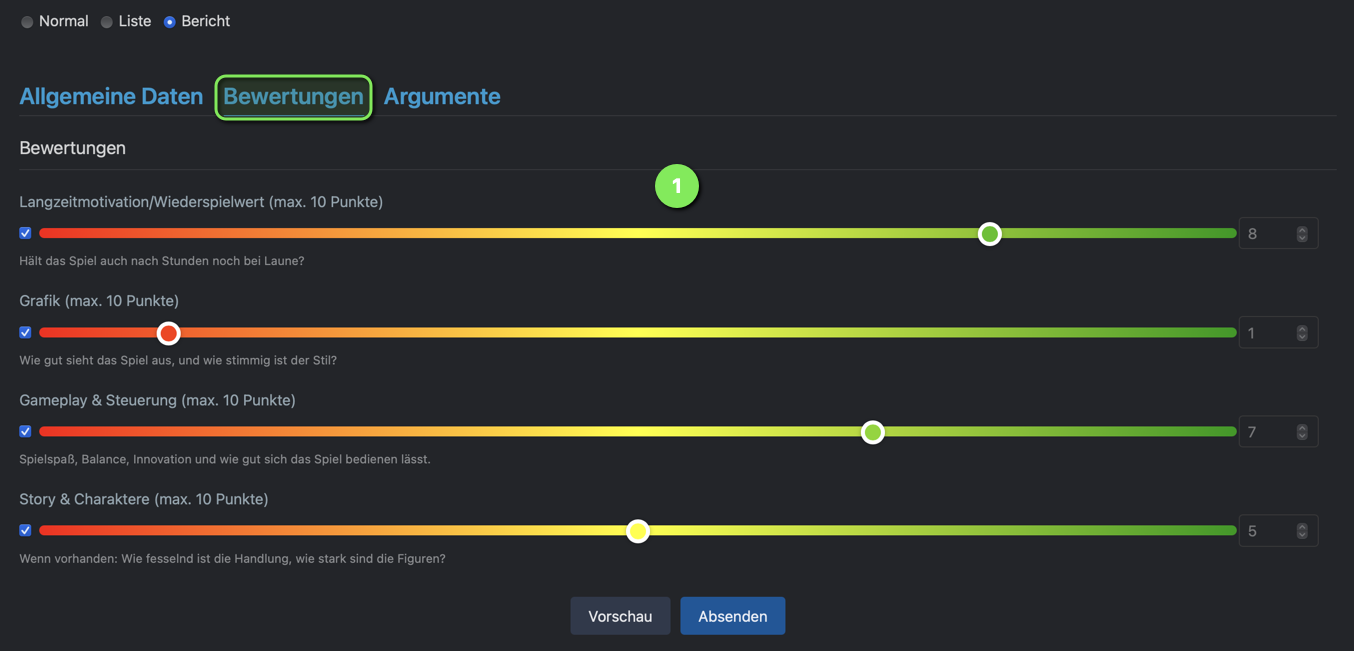The width and height of the screenshot is (1354, 651).
Task: Click the red Grafik slider handle
Action: [169, 333]
